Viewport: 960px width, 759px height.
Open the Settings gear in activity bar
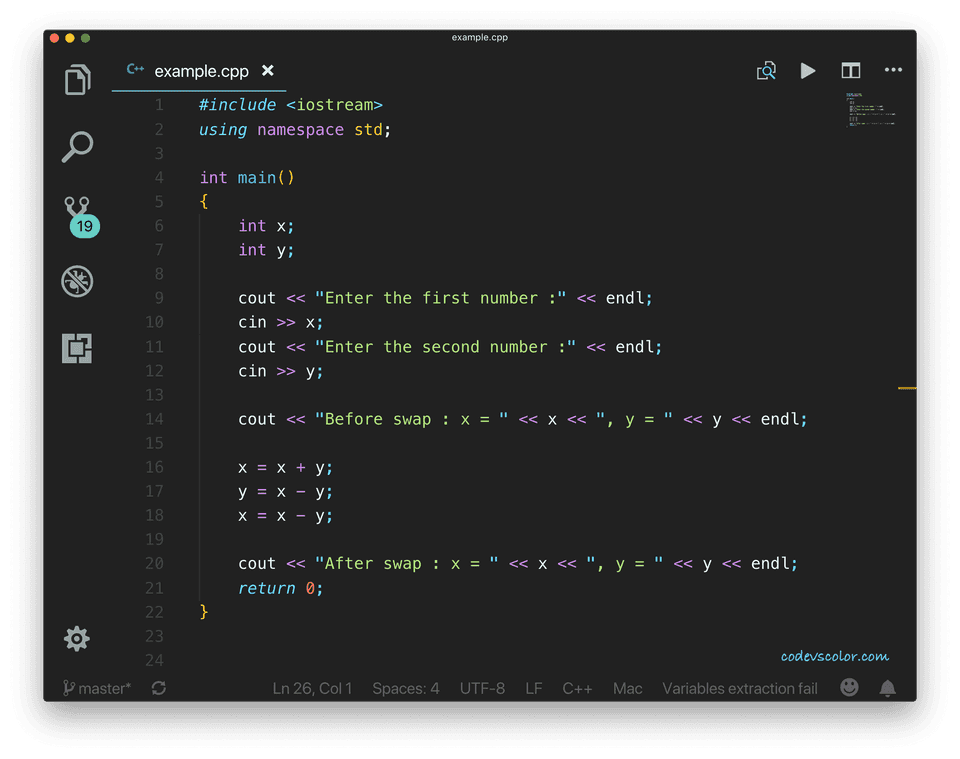(77, 638)
